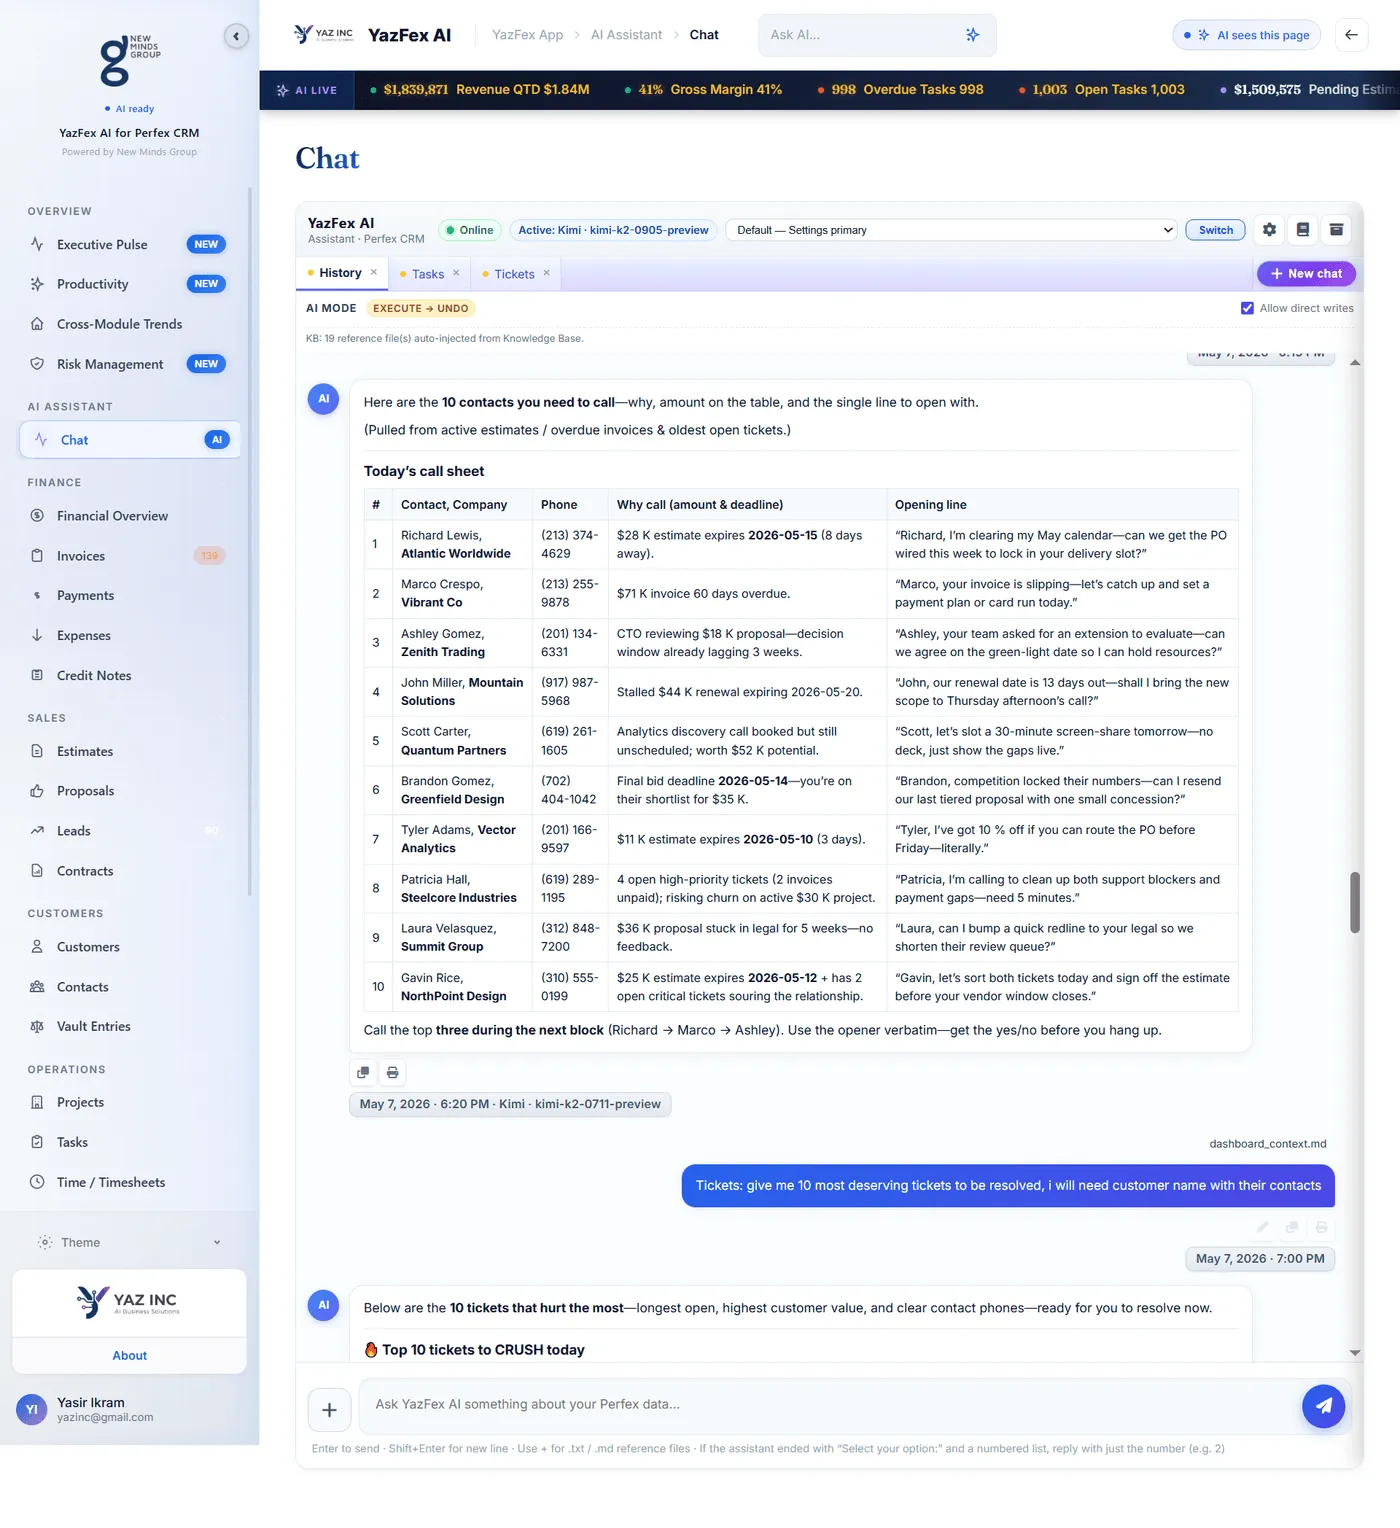The width and height of the screenshot is (1400, 1528).
Task: Go to Cross-Module Trends
Action: tap(130, 324)
